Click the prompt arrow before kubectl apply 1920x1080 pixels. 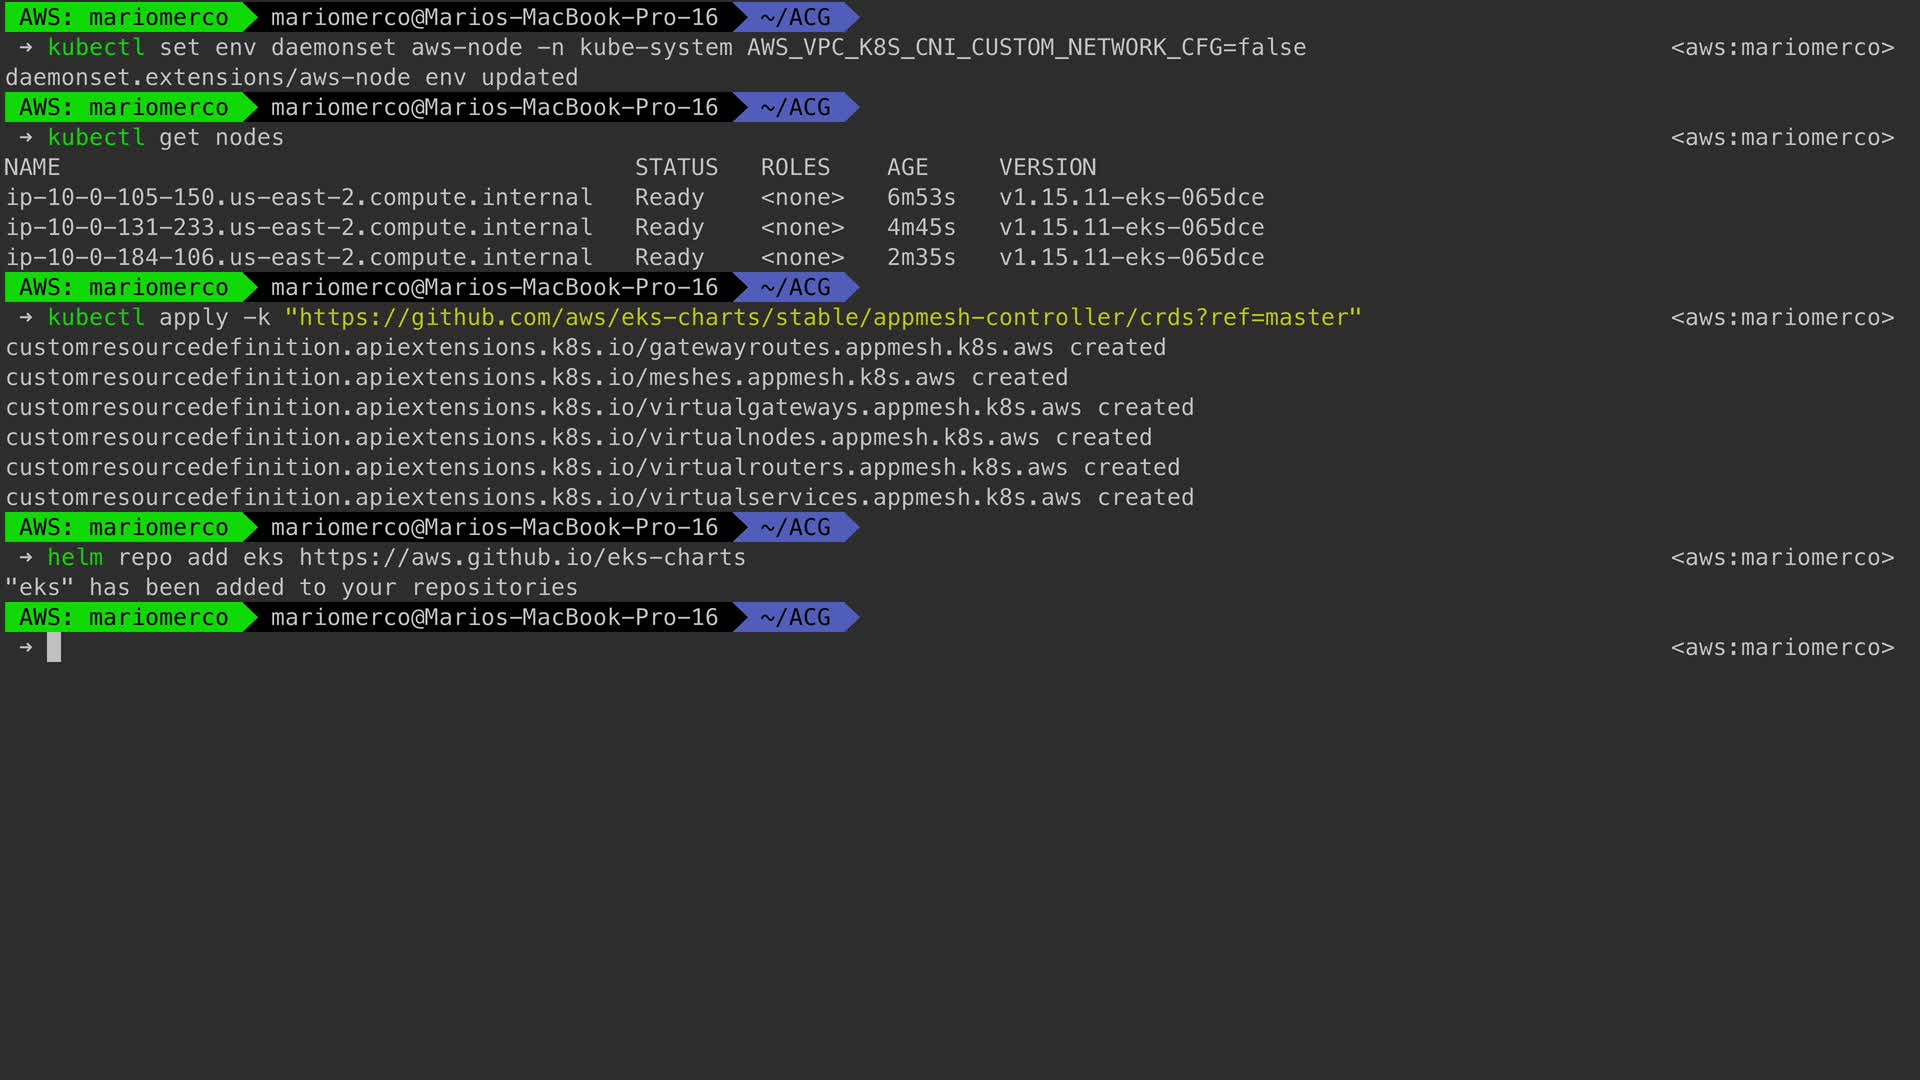click(26, 318)
